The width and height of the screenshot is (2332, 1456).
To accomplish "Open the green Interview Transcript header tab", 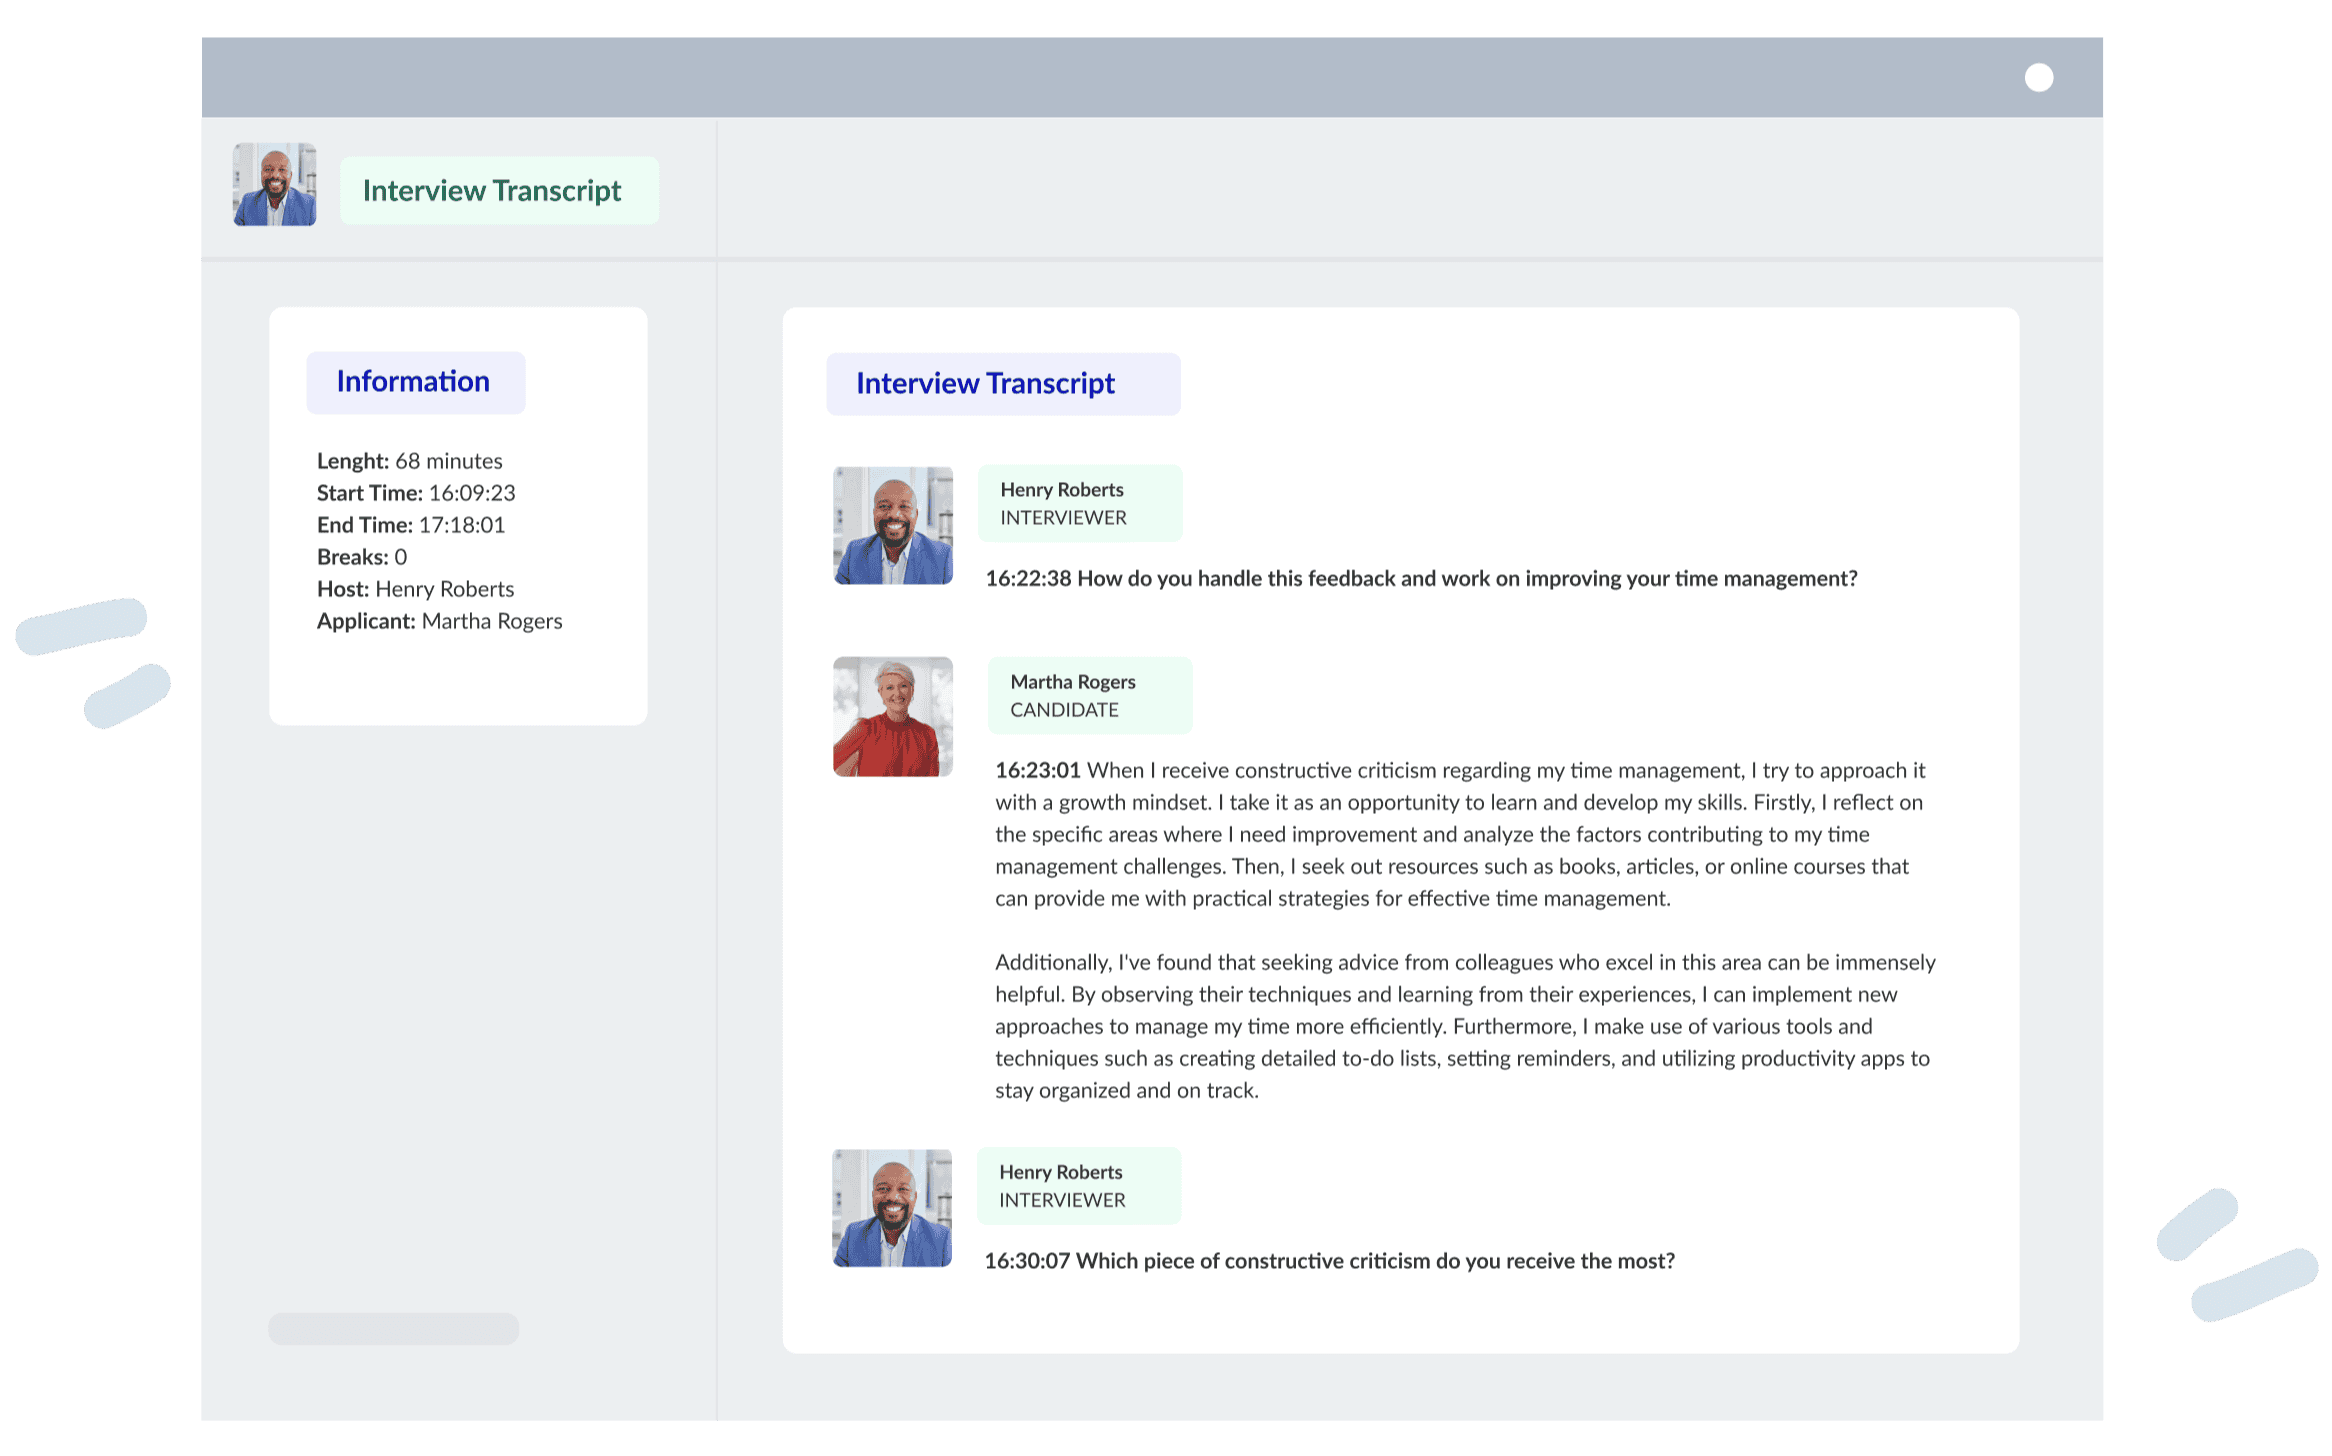I will click(498, 191).
